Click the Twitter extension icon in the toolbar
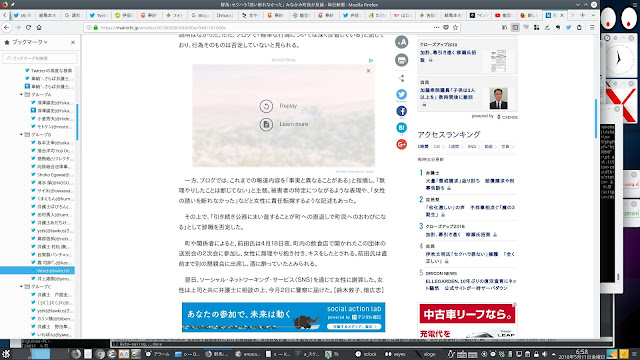The height and width of the screenshot is (360, 640). click(x=569, y=27)
